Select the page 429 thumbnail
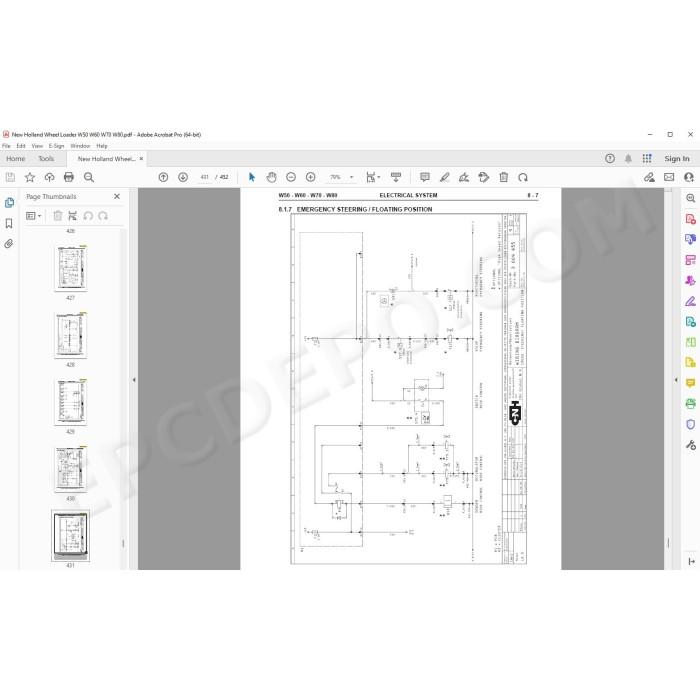 [71, 402]
